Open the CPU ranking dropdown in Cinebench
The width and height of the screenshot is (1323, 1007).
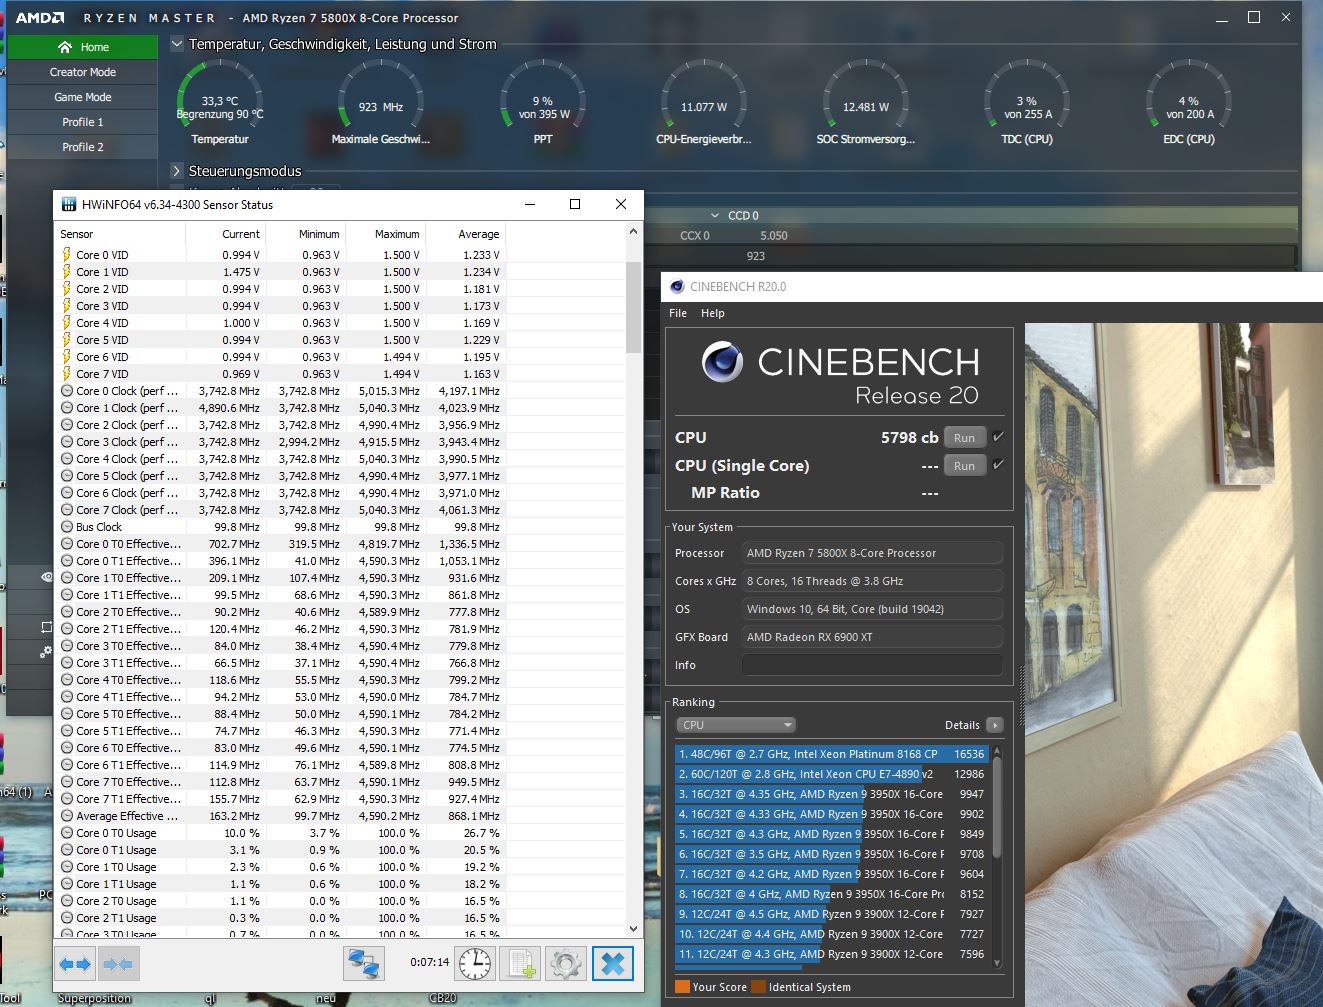pos(736,725)
